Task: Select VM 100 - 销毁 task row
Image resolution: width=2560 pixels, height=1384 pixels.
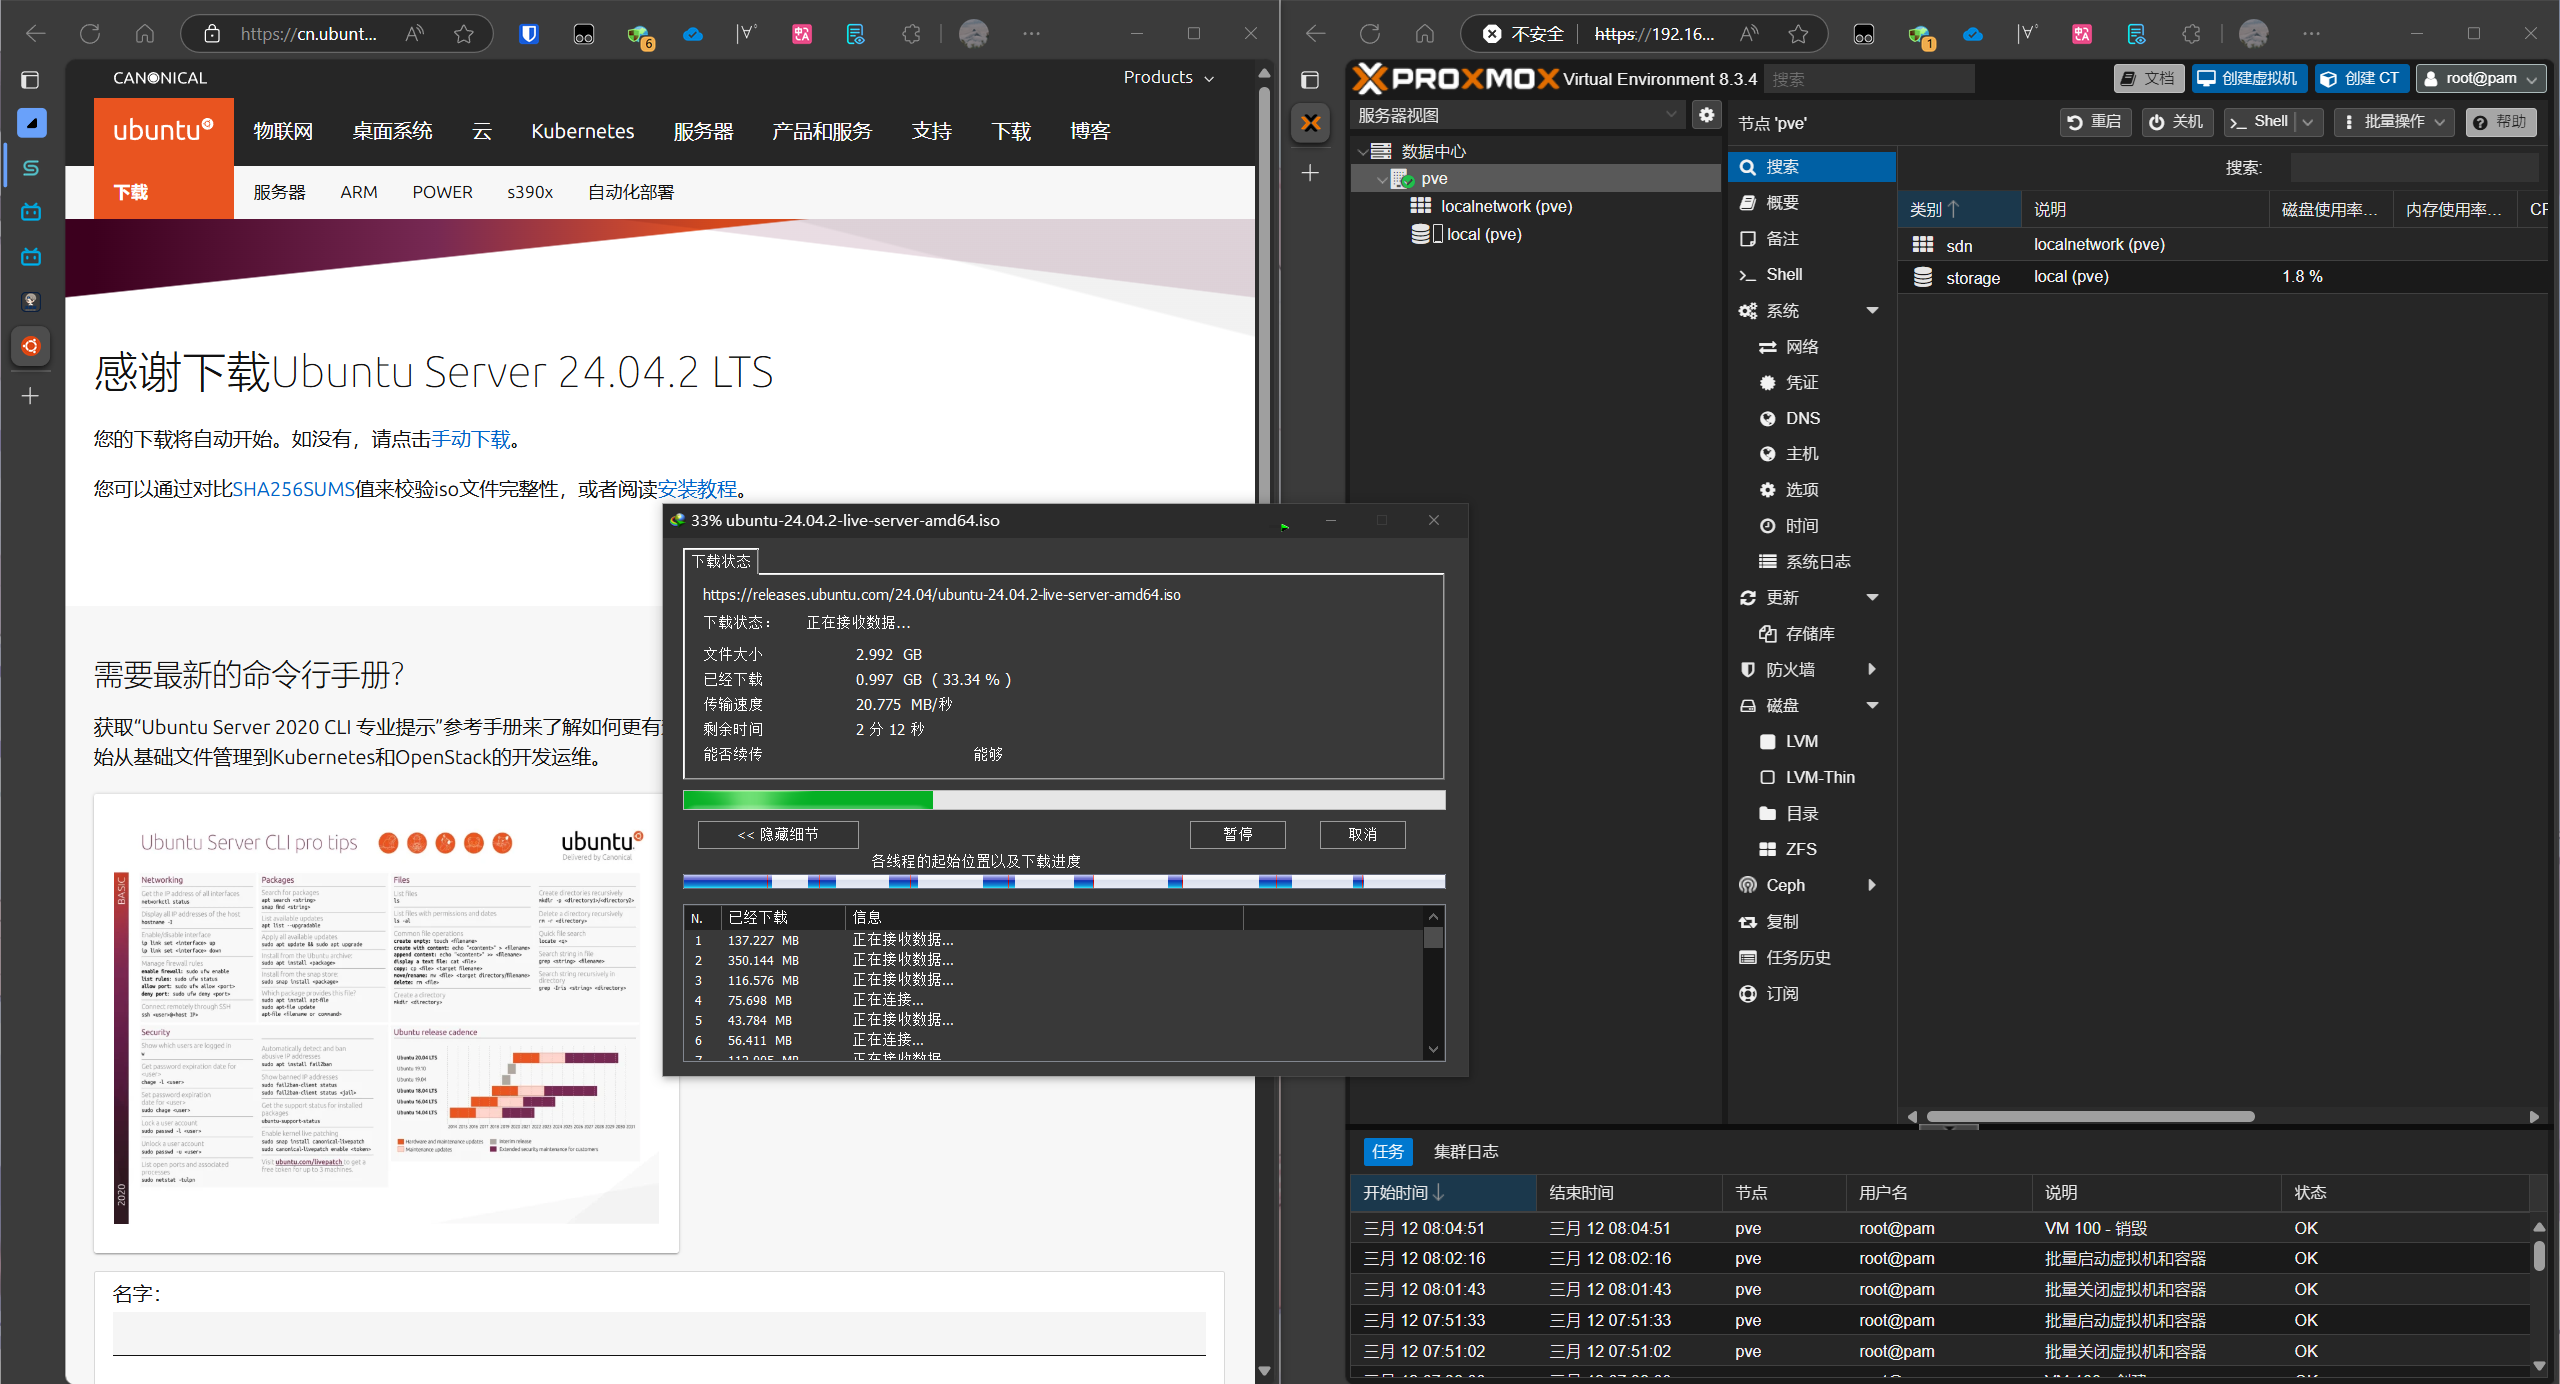Action: [x=1940, y=1229]
